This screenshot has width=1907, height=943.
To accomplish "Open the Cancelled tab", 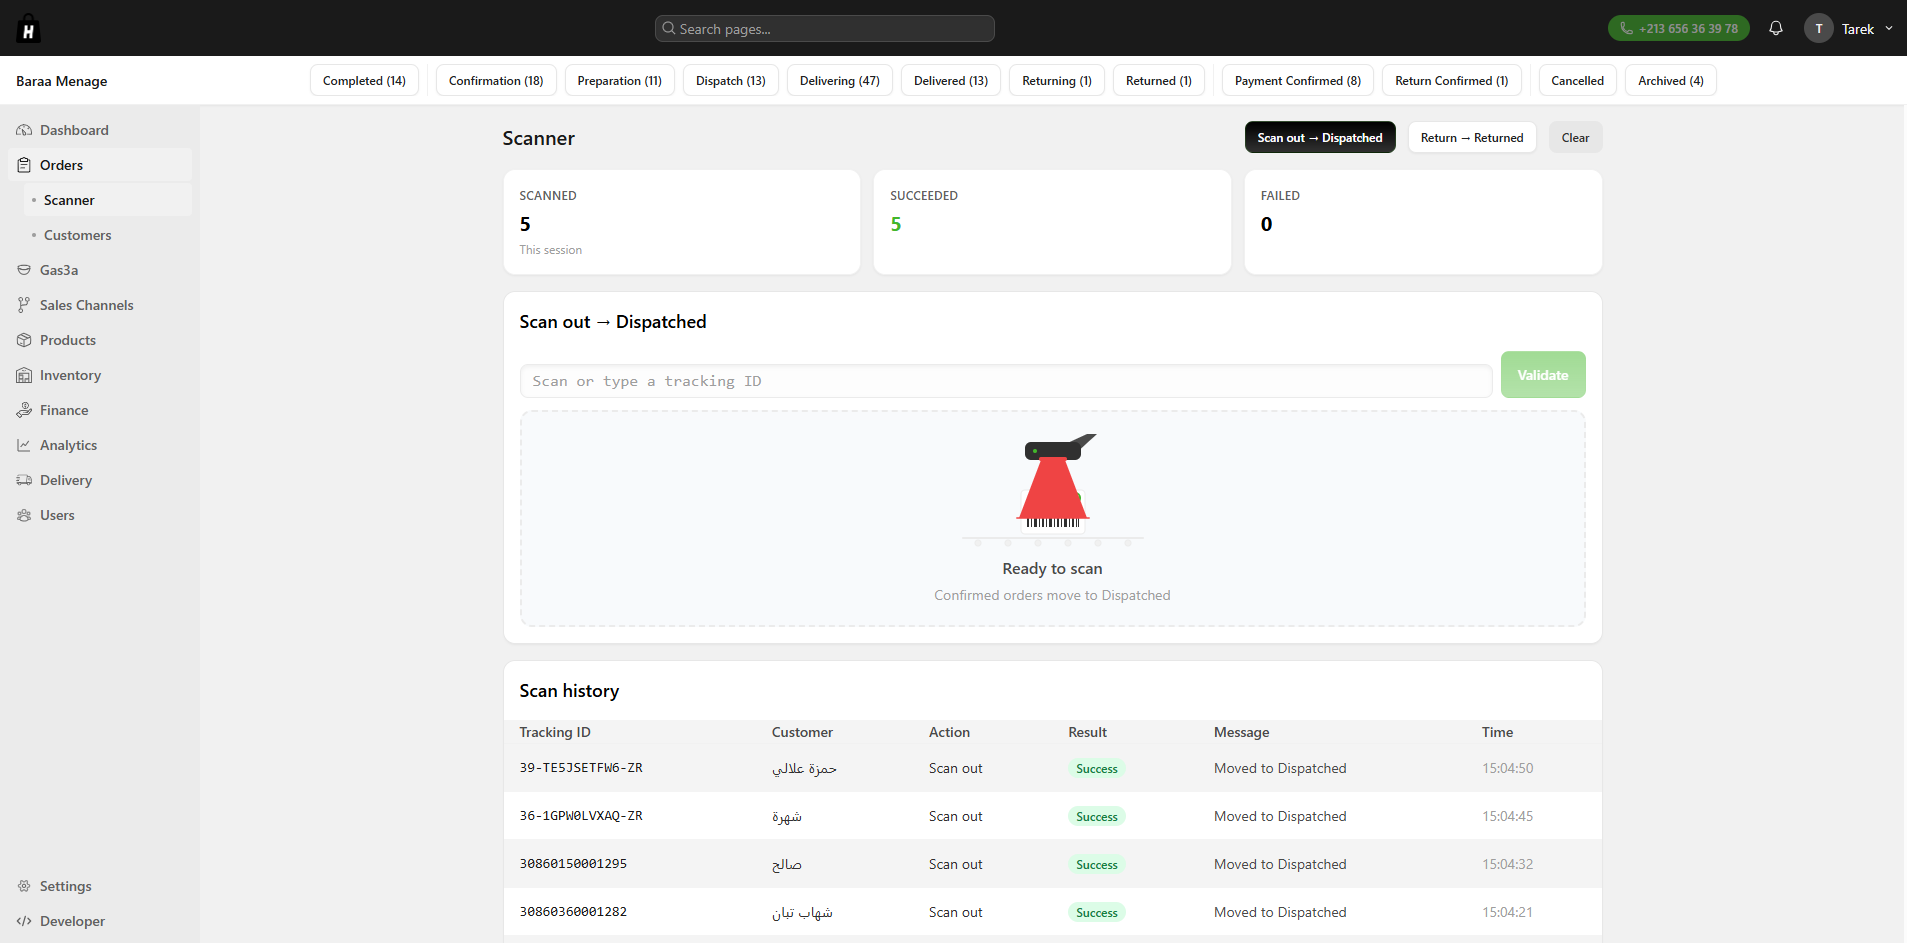I will tap(1577, 80).
